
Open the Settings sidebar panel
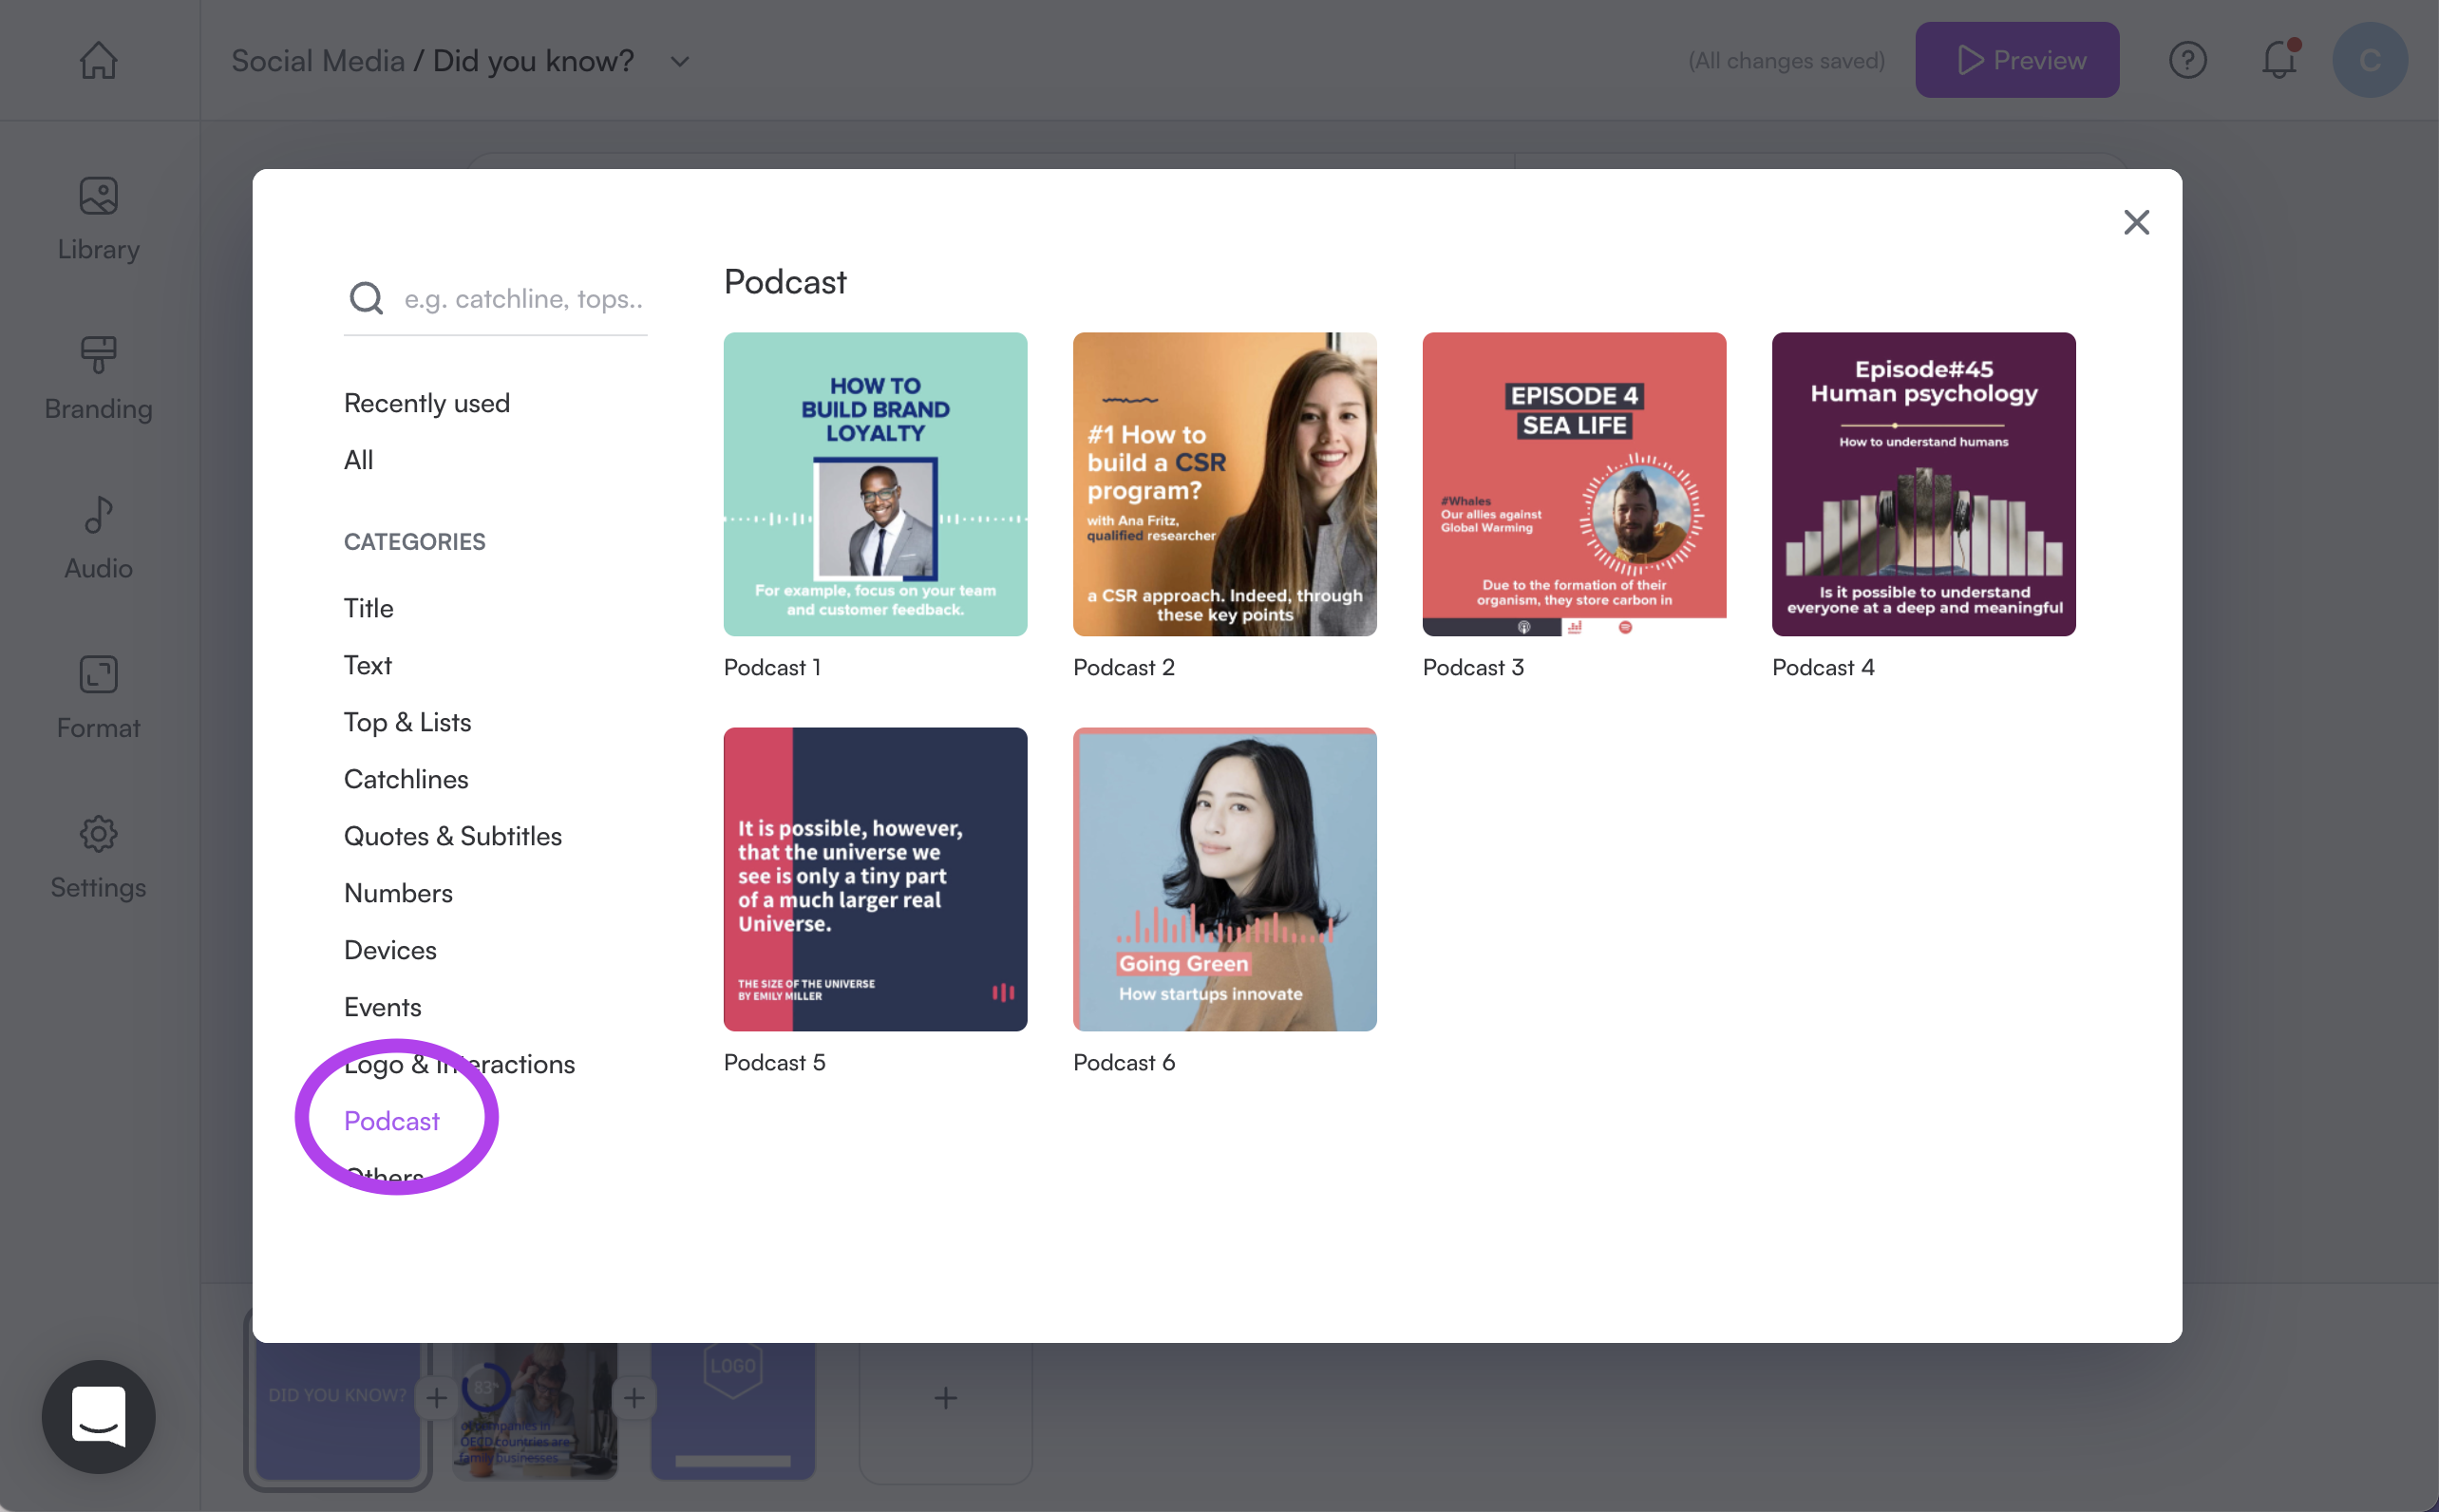[x=98, y=858]
